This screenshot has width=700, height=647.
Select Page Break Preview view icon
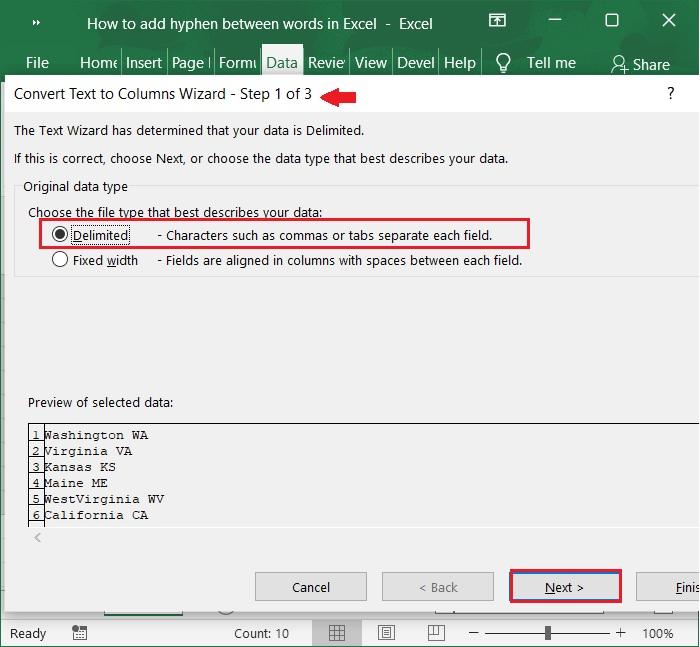[437, 633]
